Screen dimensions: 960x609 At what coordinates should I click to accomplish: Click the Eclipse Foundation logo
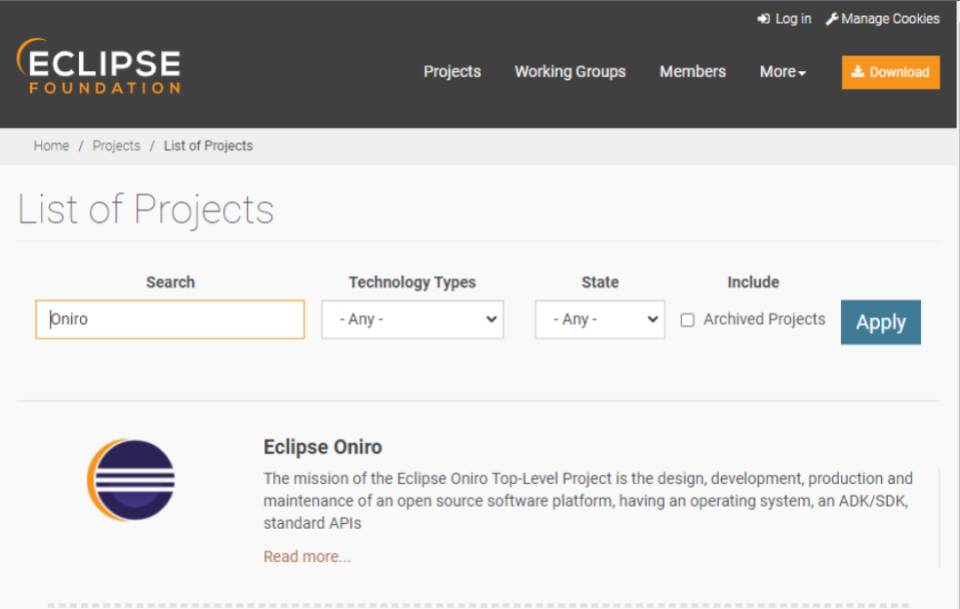click(99, 66)
